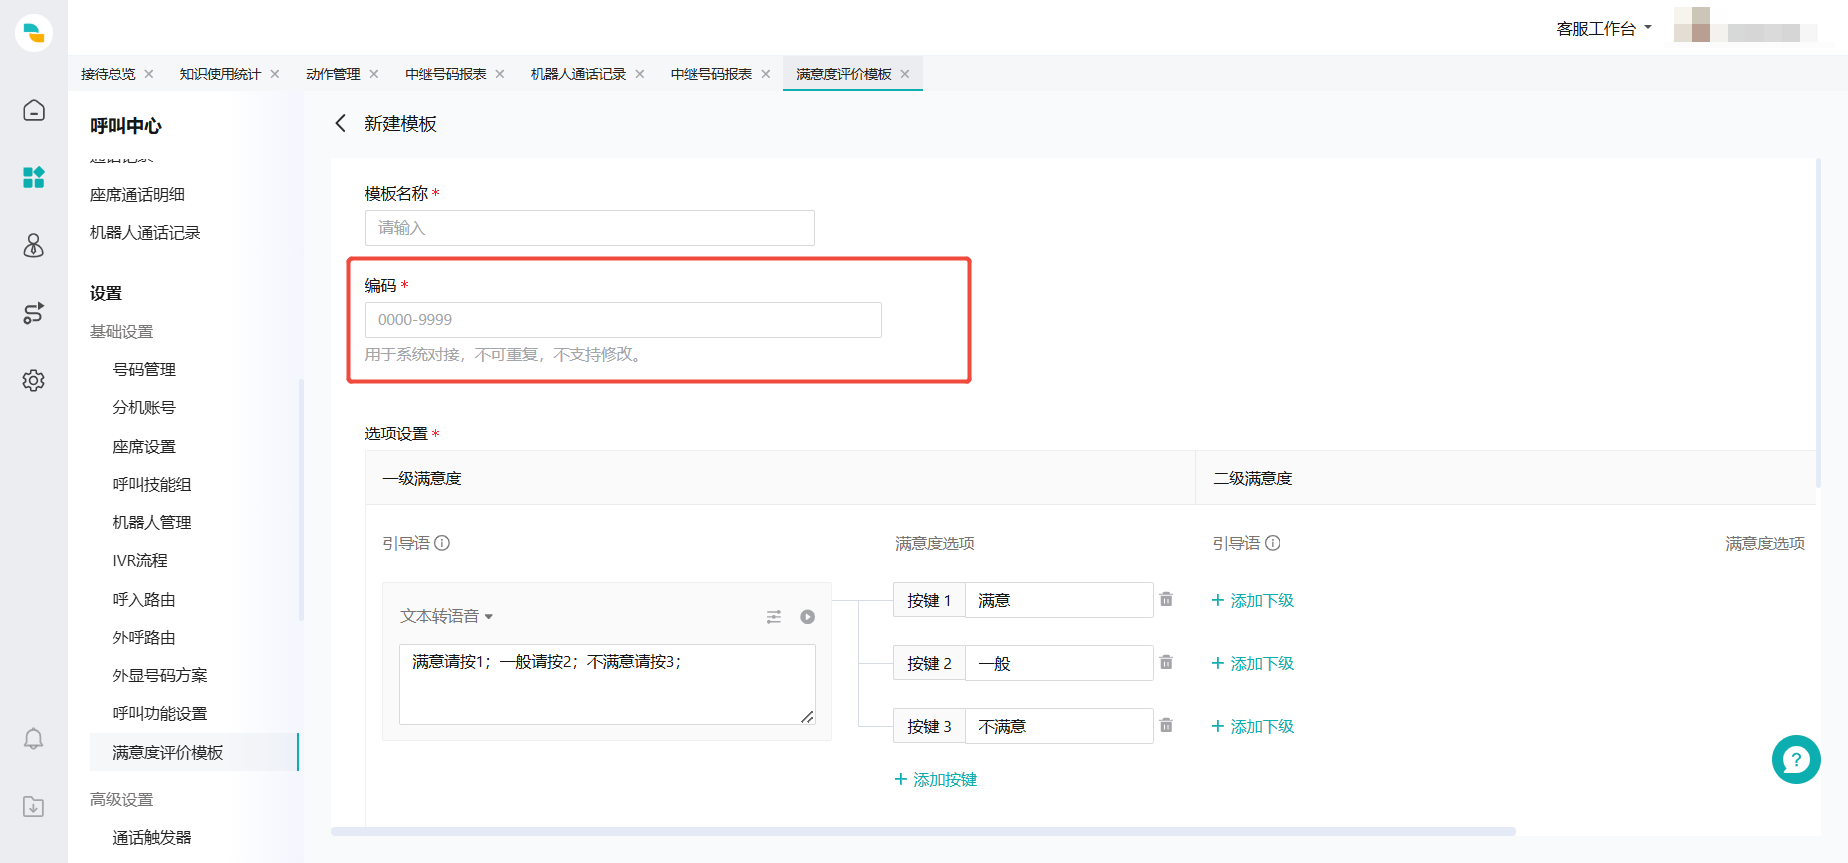Screen dimensions: 1848x863
Task: Open the 客服工作台 dropdown menu
Action: 1603,29
